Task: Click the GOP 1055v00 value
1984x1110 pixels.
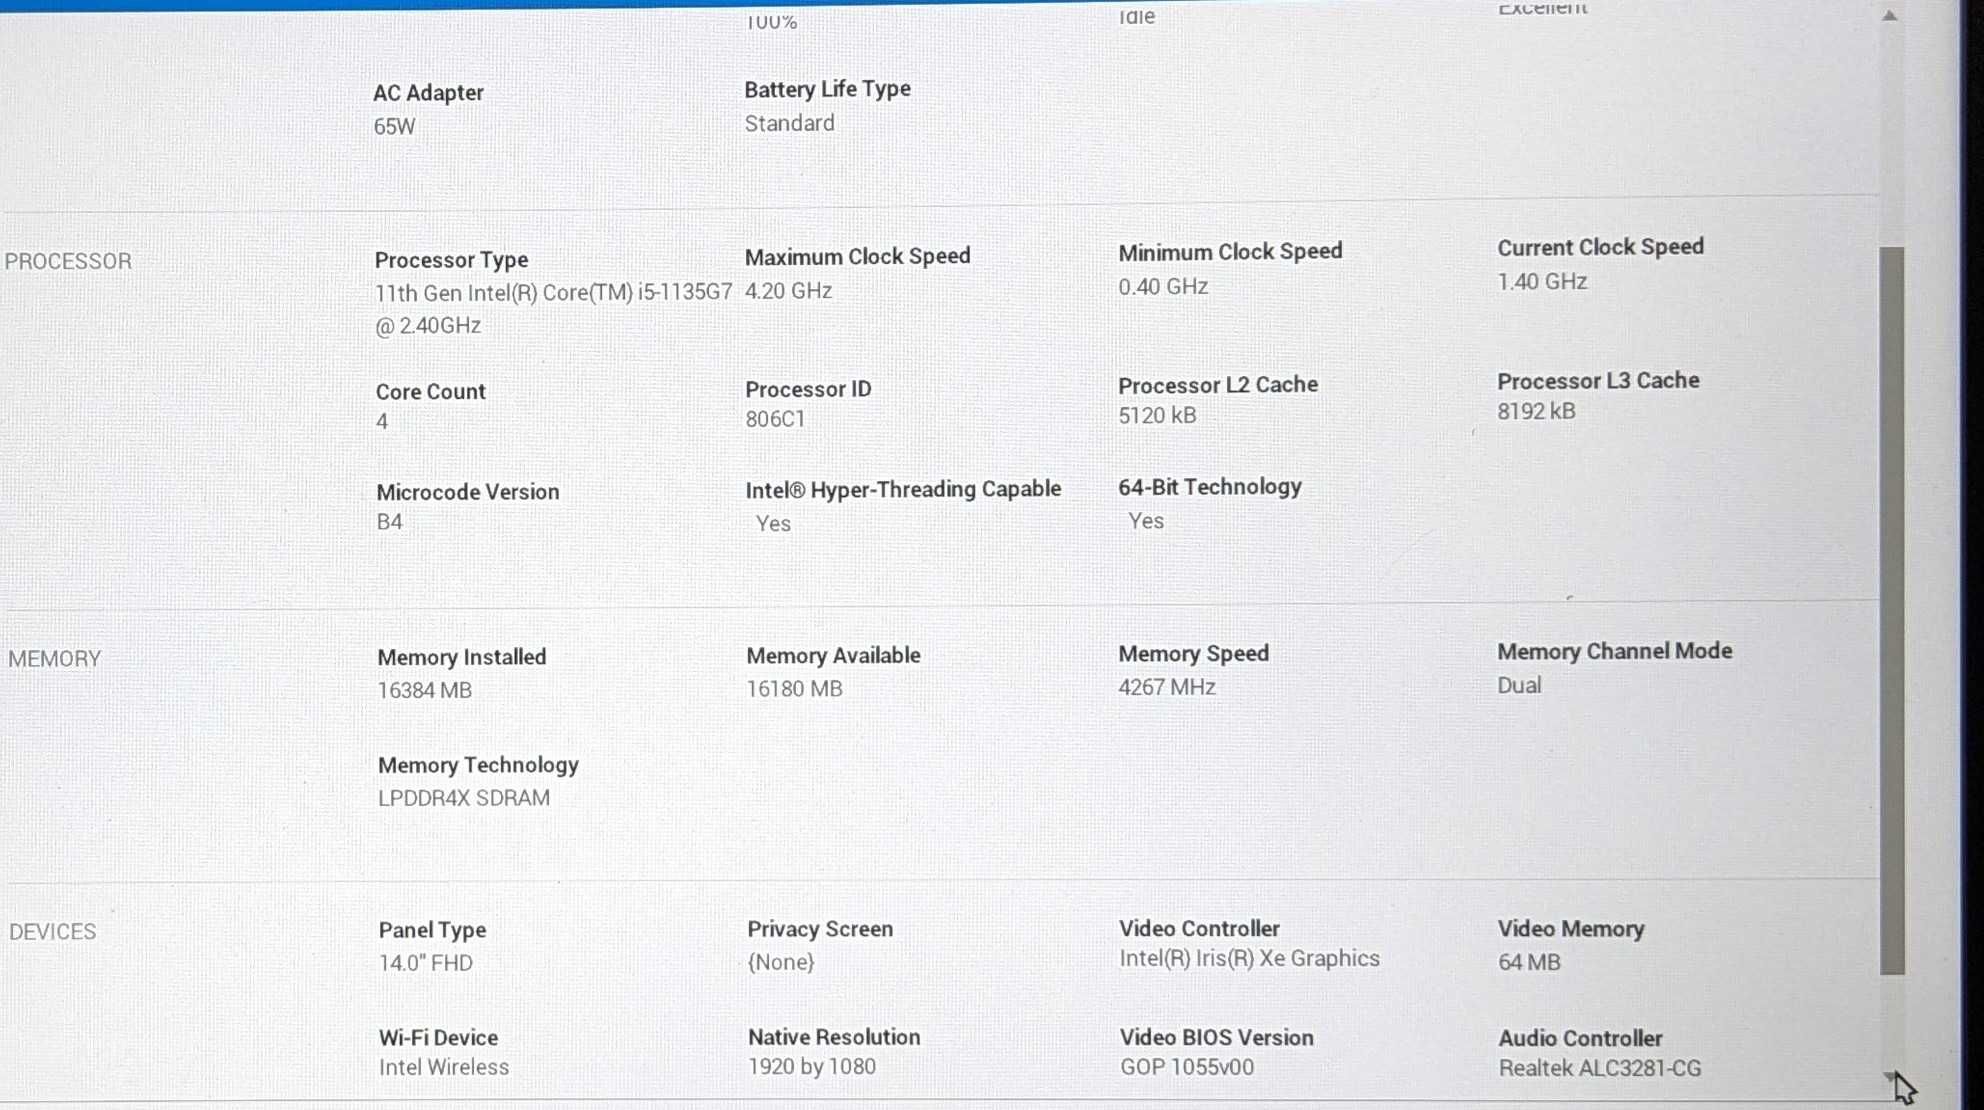Action: pyautogui.click(x=1186, y=1068)
